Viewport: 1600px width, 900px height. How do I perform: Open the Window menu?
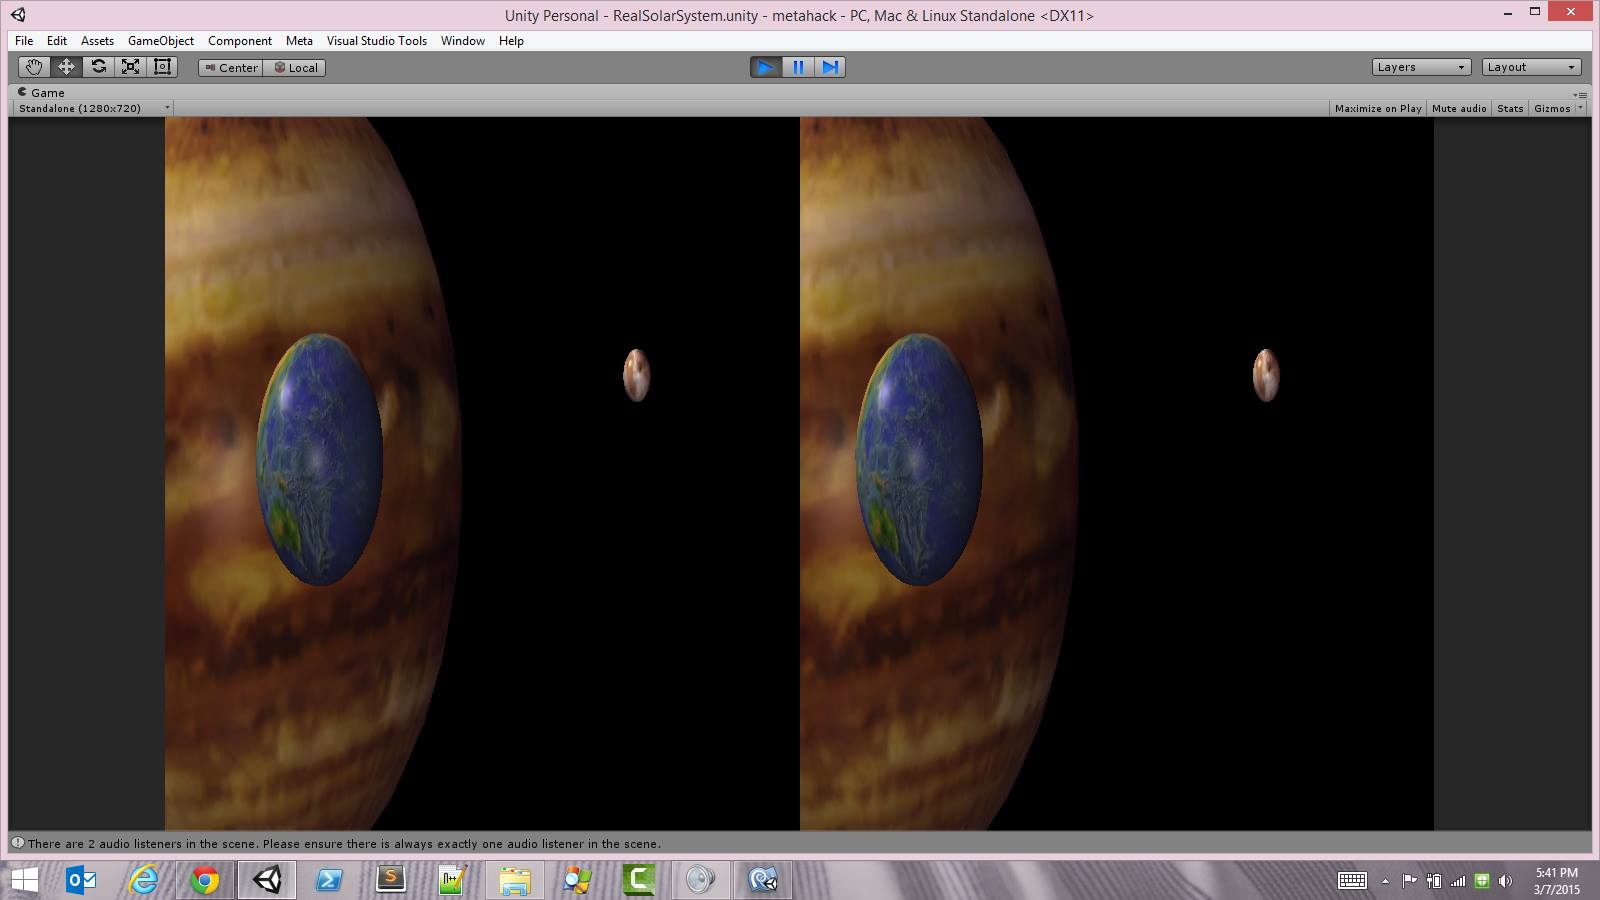[463, 41]
